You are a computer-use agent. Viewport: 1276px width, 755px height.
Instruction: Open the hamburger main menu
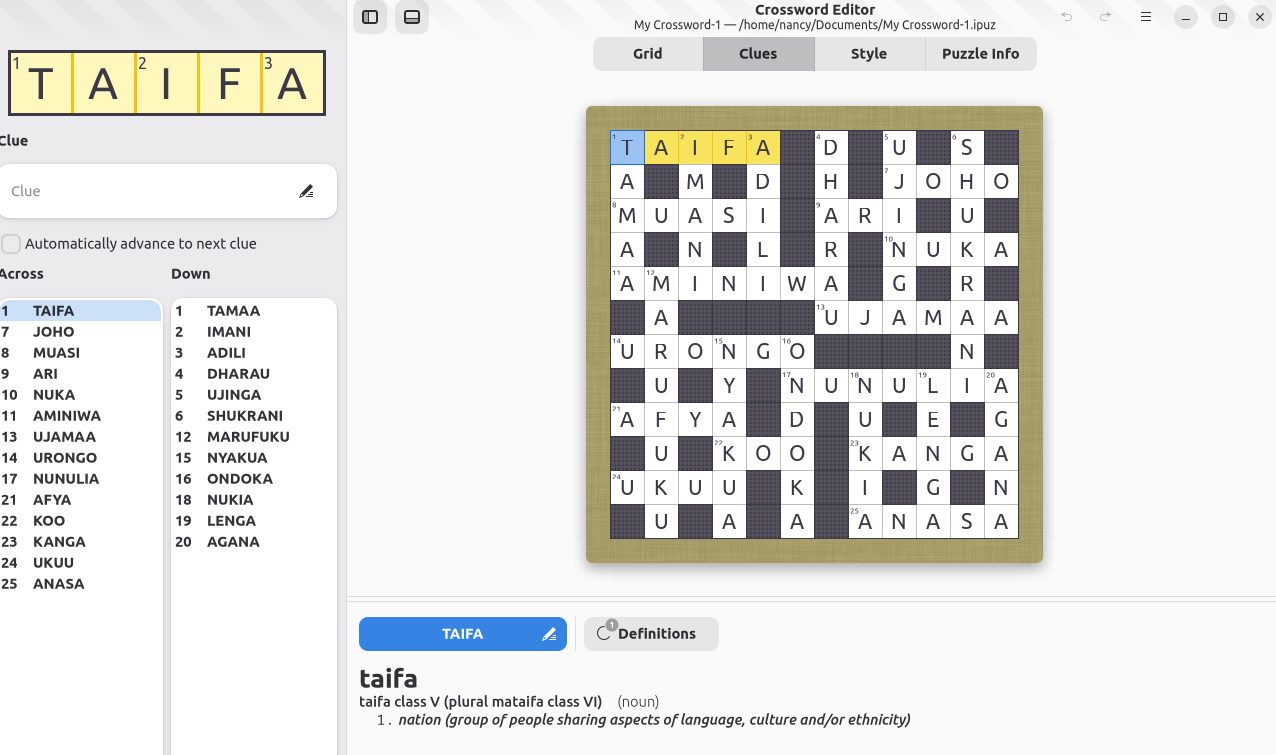coord(1146,17)
